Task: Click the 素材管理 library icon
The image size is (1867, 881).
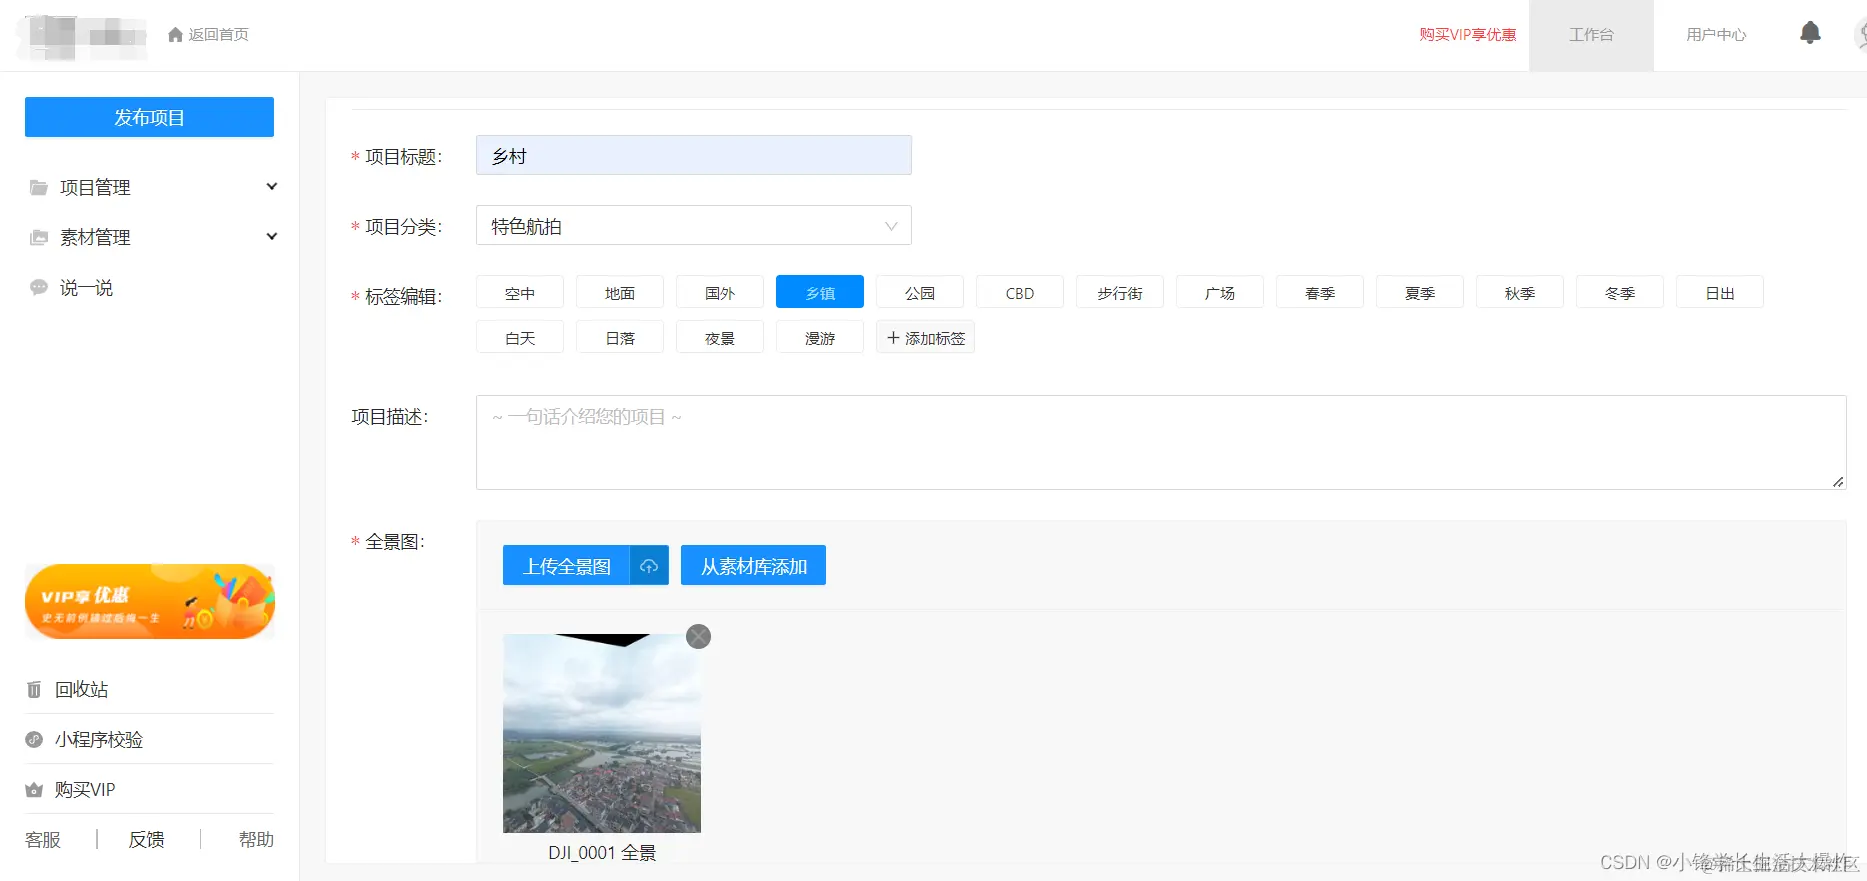Action: tap(39, 237)
